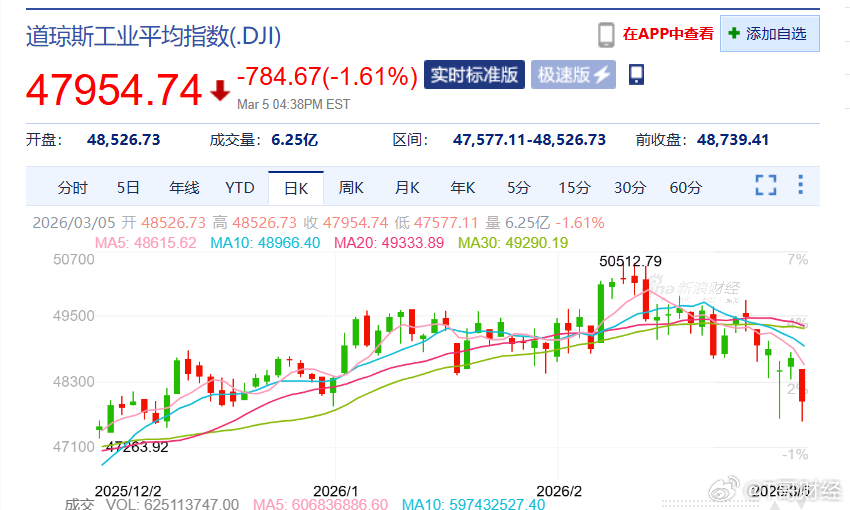Image resolution: width=850 pixels, height=510 pixels.
Task: Open the YTD chart tab
Action: click(240, 188)
